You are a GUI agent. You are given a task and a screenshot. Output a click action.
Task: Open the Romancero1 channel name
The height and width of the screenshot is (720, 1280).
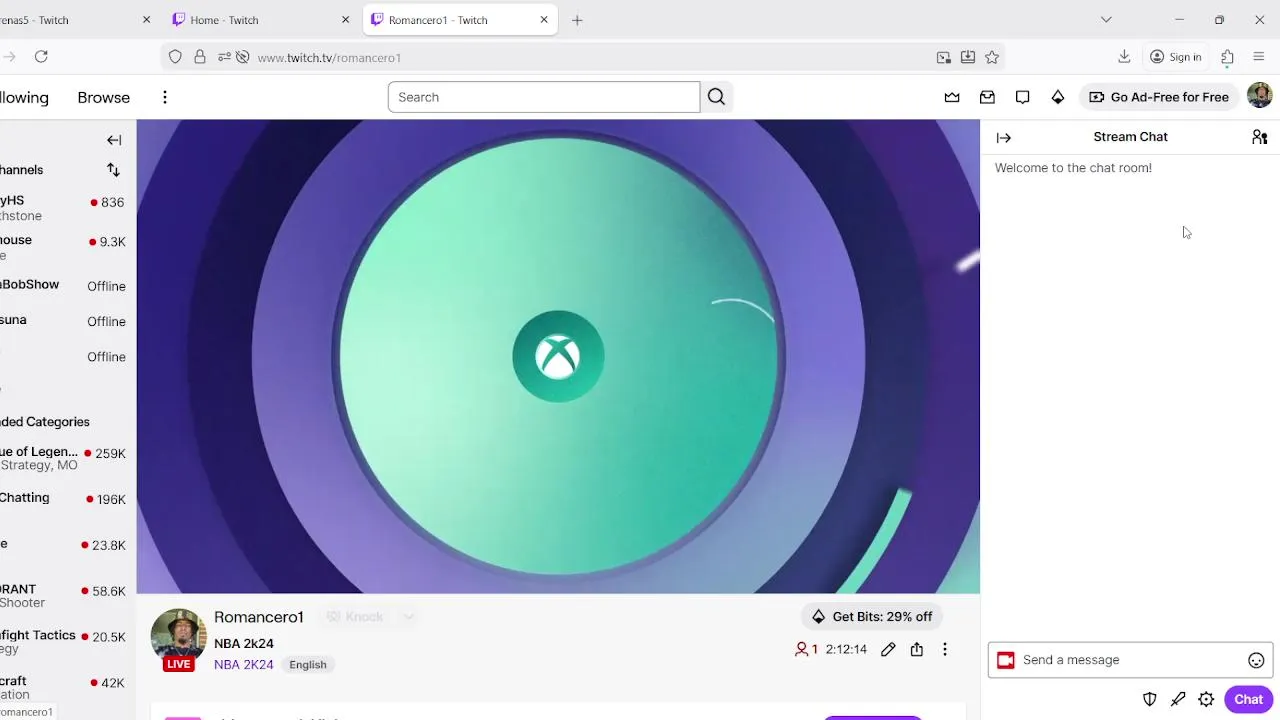(x=258, y=617)
